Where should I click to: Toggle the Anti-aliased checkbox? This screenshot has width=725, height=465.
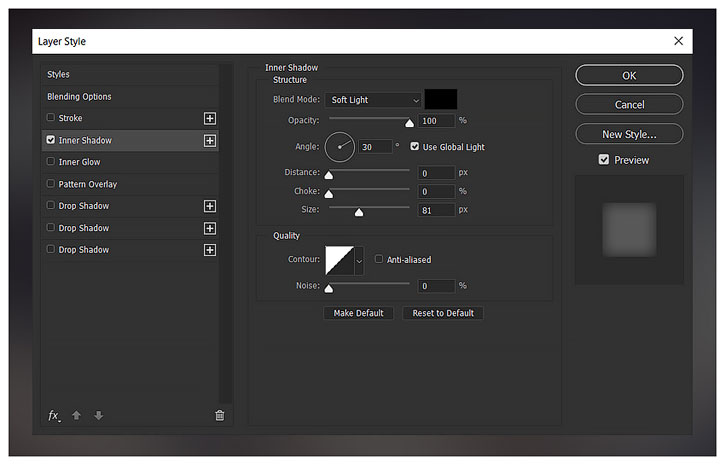(379, 259)
